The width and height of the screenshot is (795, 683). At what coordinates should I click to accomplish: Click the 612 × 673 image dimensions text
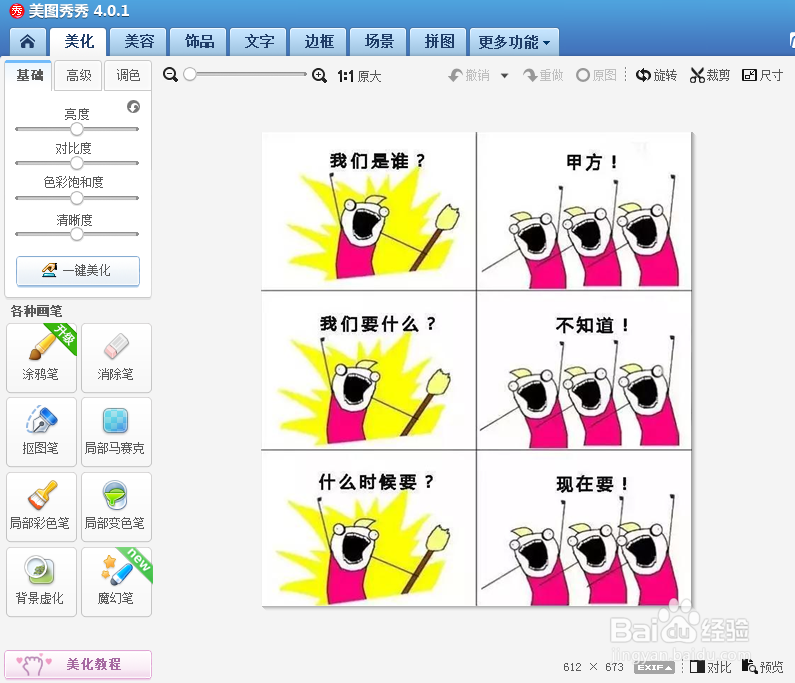(x=593, y=667)
